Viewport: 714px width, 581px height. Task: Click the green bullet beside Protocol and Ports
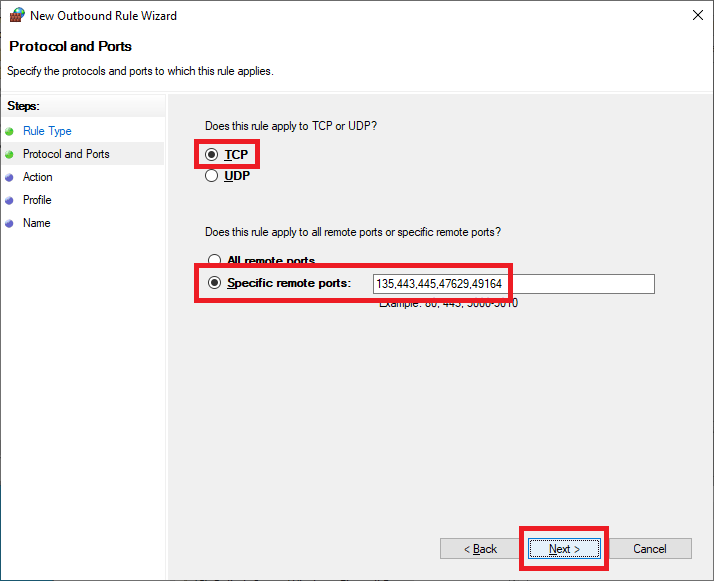[10, 154]
